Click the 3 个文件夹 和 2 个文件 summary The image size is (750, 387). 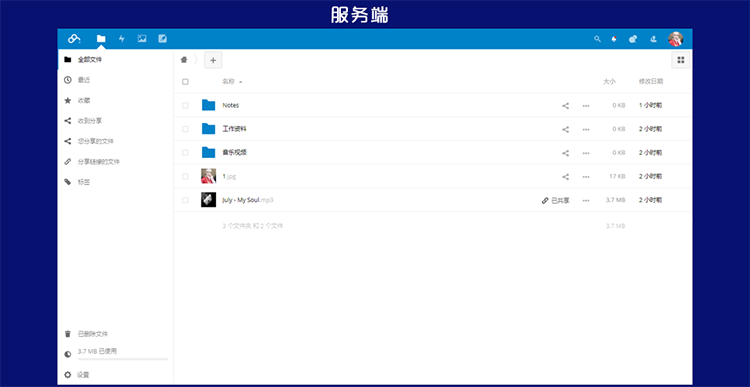click(x=253, y=226)
